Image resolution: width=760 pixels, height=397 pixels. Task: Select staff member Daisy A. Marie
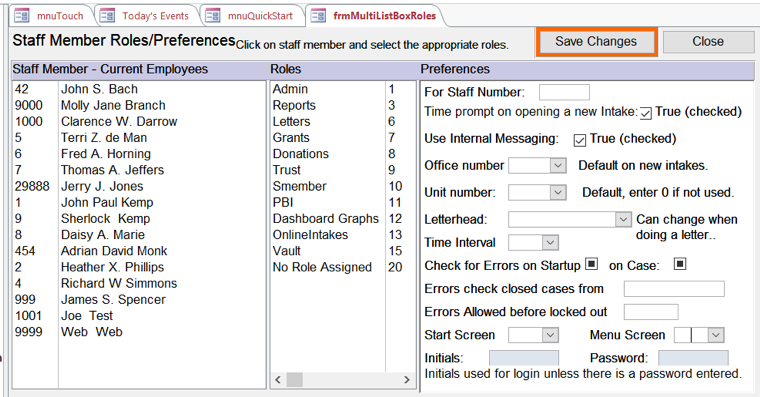139,235
